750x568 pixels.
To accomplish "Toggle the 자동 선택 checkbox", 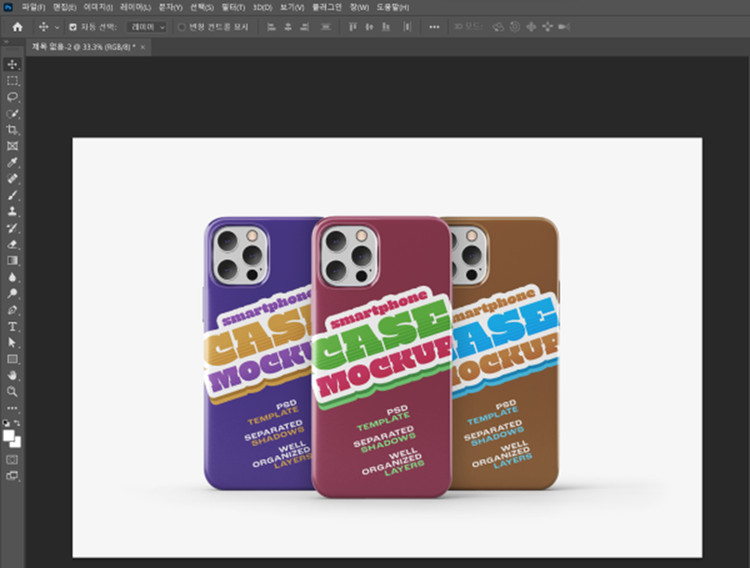I will 73,27.
